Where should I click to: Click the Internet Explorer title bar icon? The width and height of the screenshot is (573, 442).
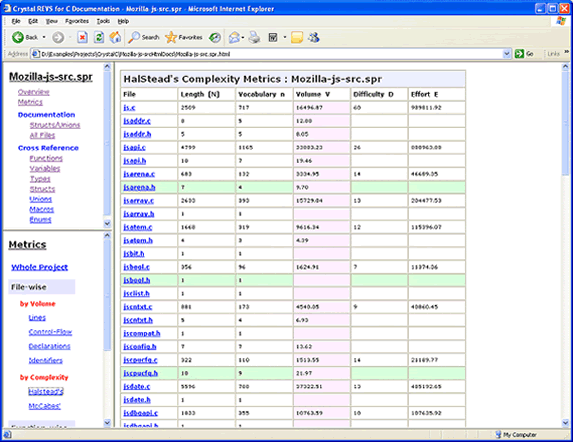pos(7,8)
